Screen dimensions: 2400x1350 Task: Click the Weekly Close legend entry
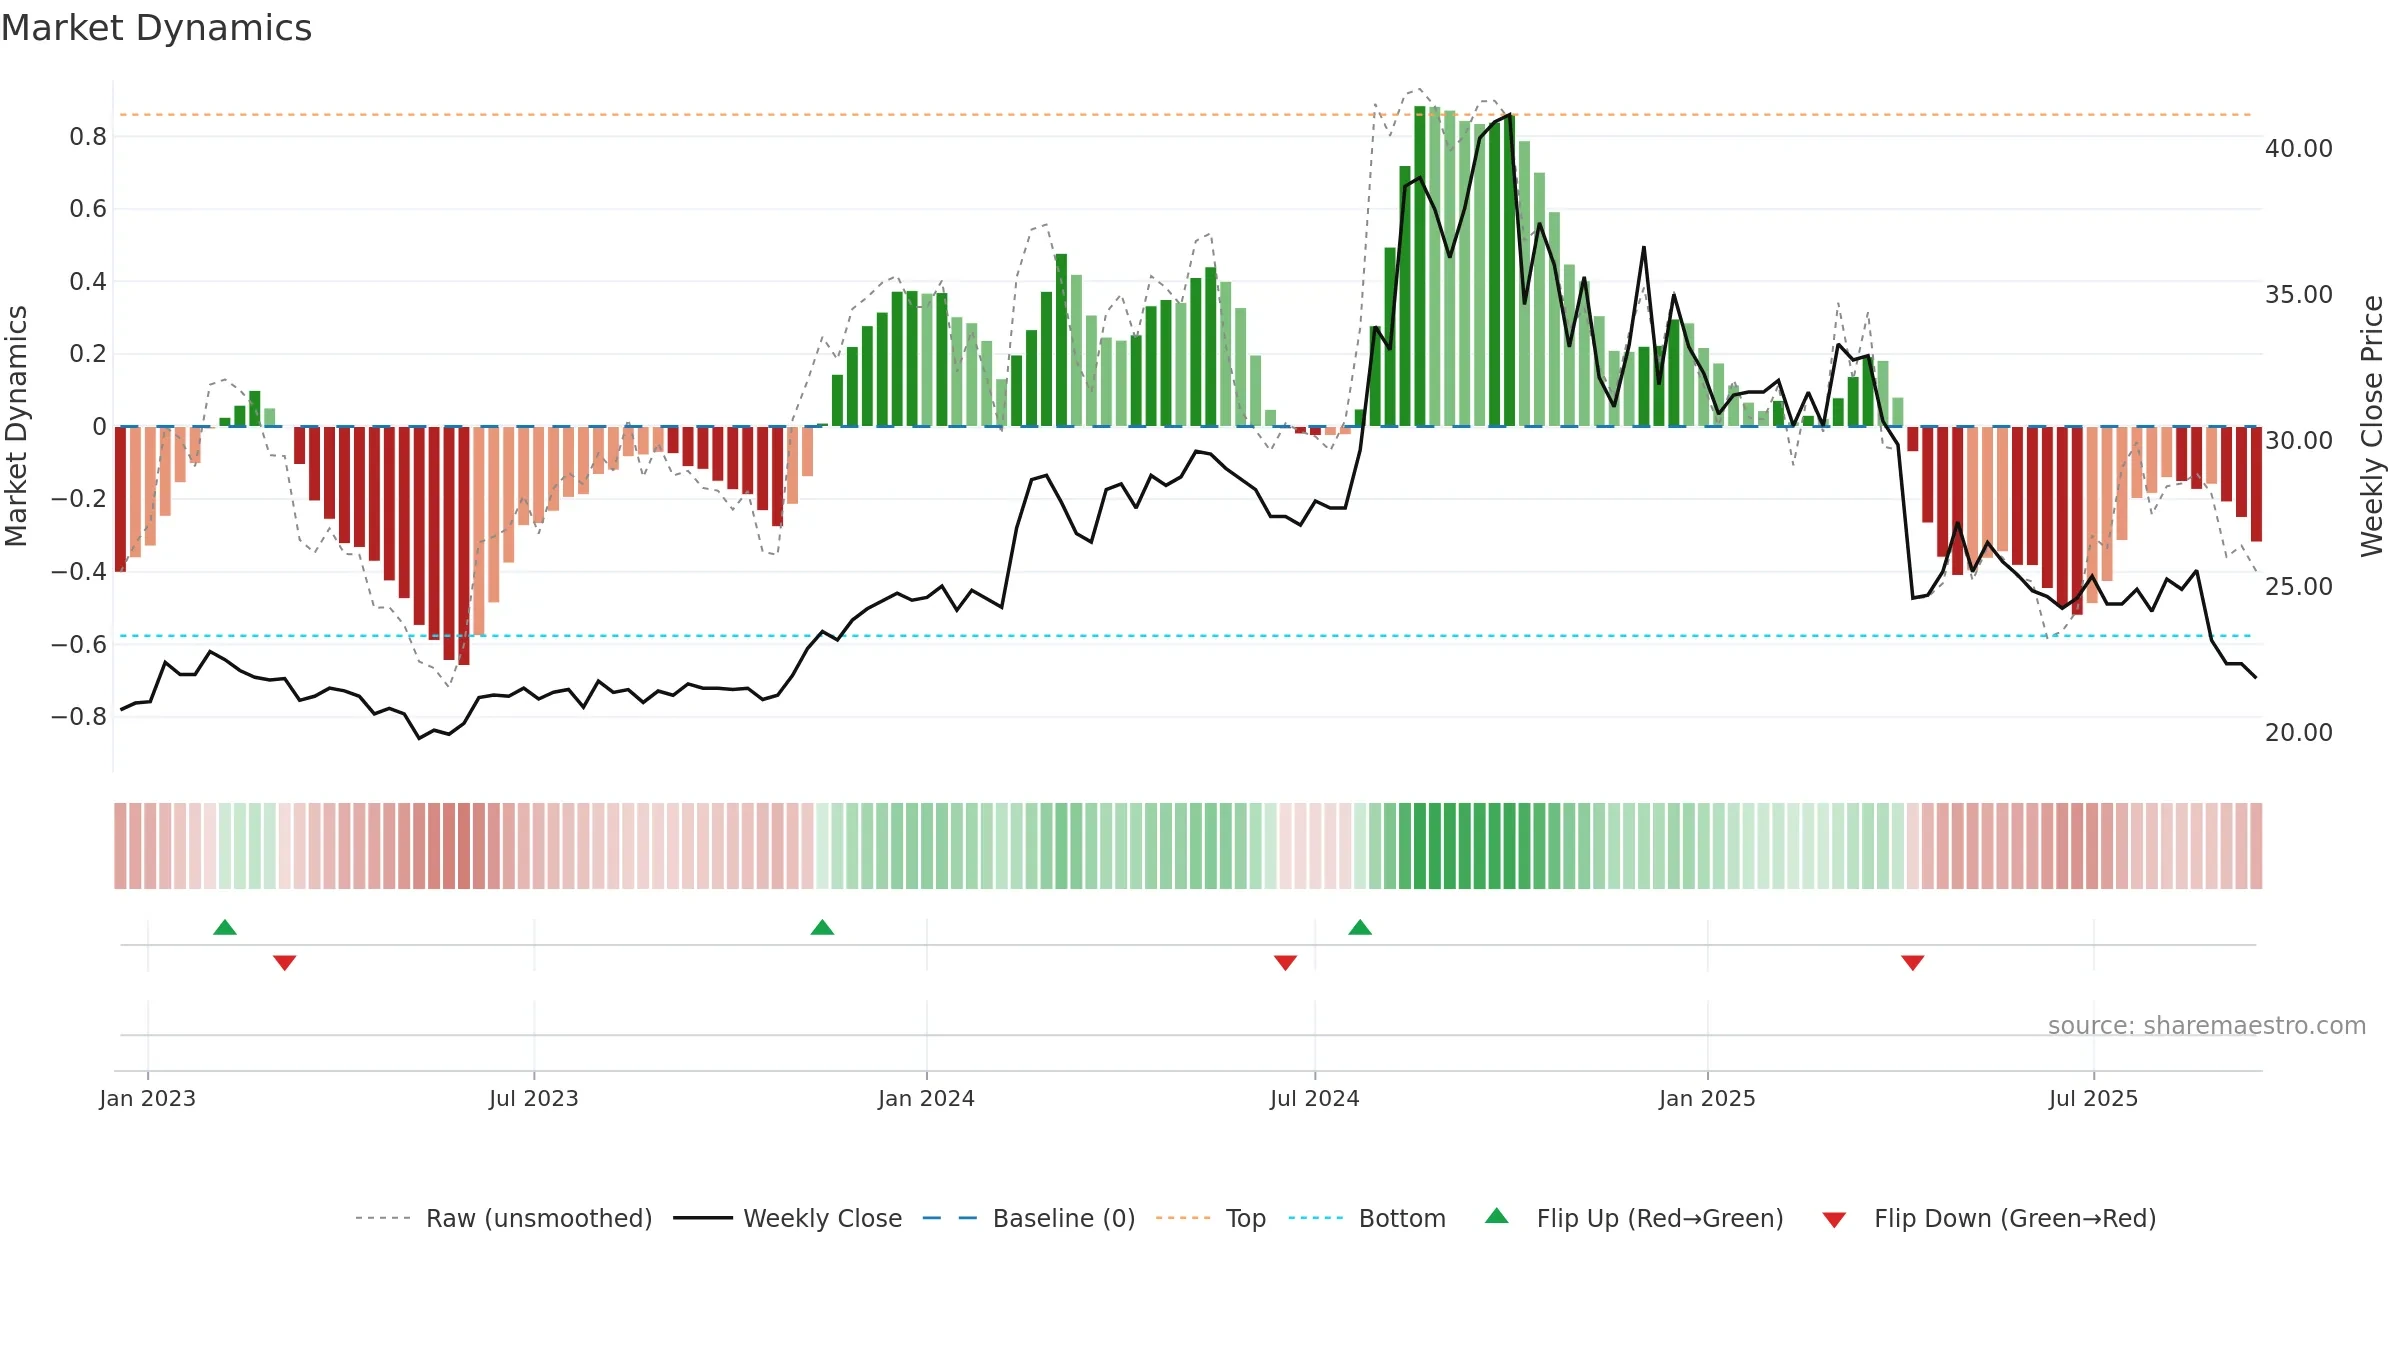(788, 1218)
